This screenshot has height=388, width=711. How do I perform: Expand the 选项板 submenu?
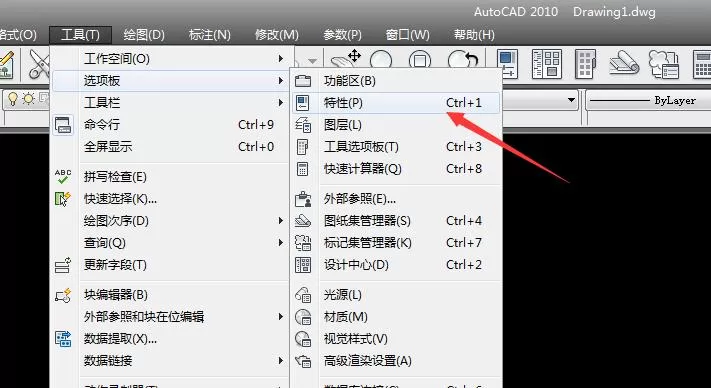pyautogui.click(x=170, y=81)
